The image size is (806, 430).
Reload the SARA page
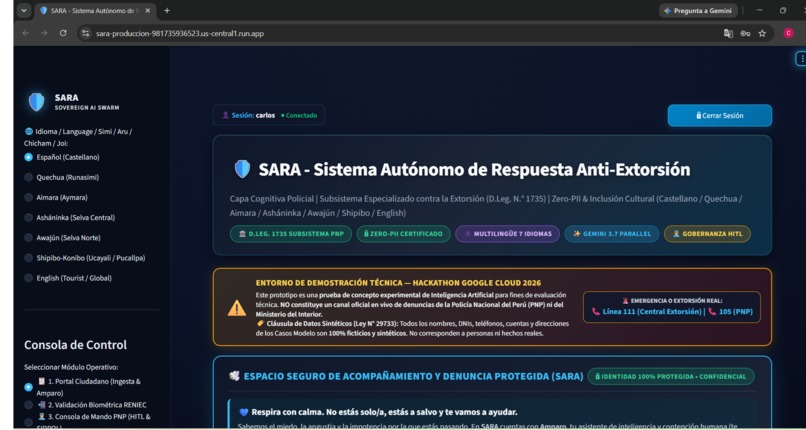point(63,33)
